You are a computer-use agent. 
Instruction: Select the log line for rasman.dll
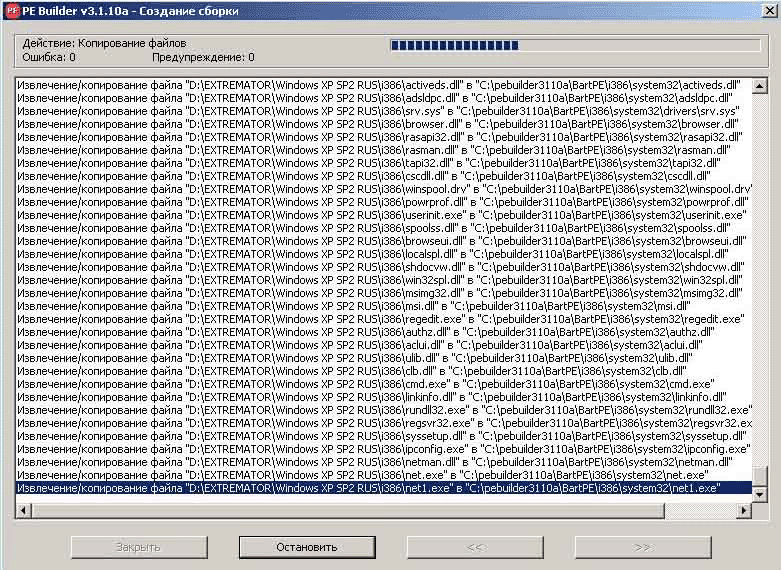click(x=384, y=150)
